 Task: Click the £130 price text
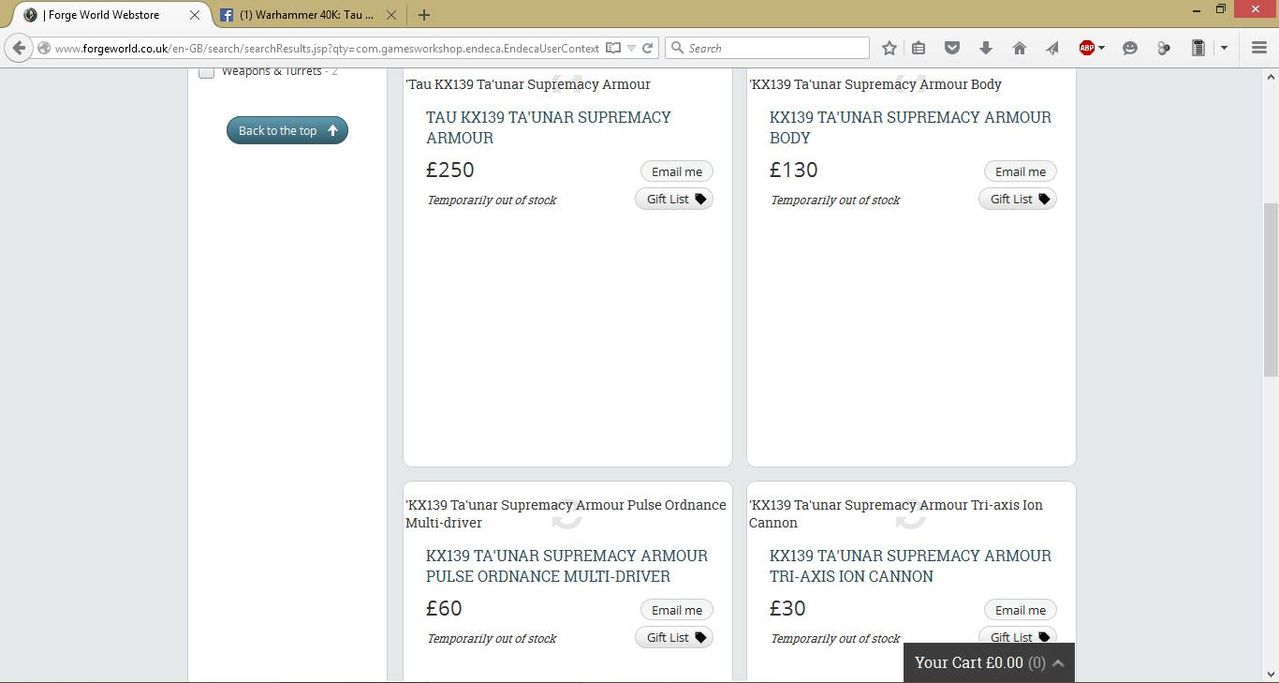pos(794,170)
